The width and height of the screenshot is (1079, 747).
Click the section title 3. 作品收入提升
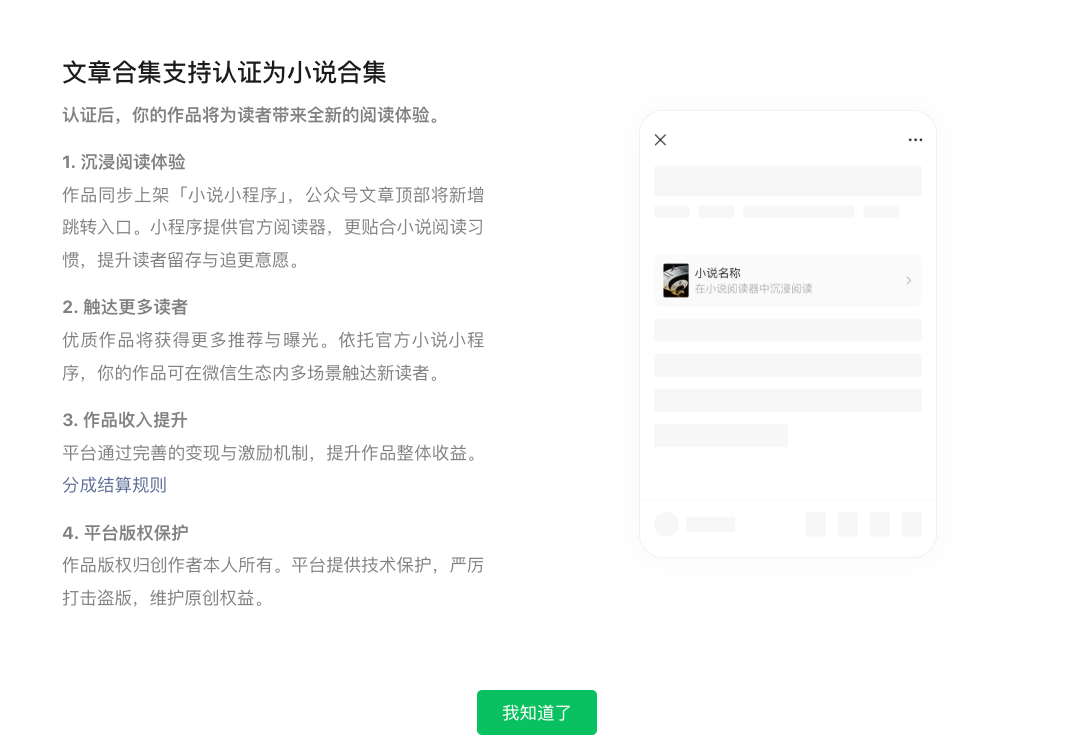125,420
